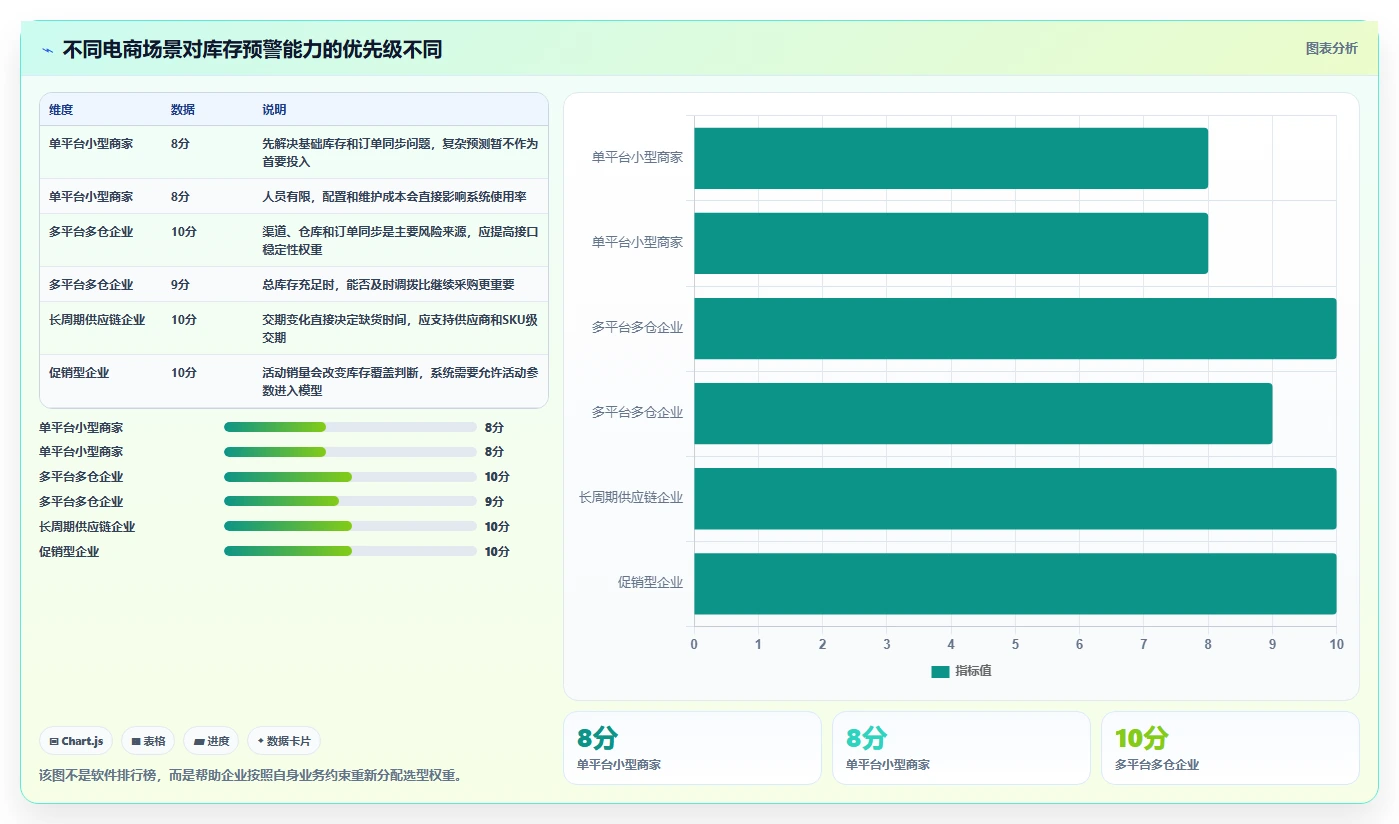Click the 图表分析 label in the header
Viewport: 1399px width, 824px height.
click(1331, 48)
